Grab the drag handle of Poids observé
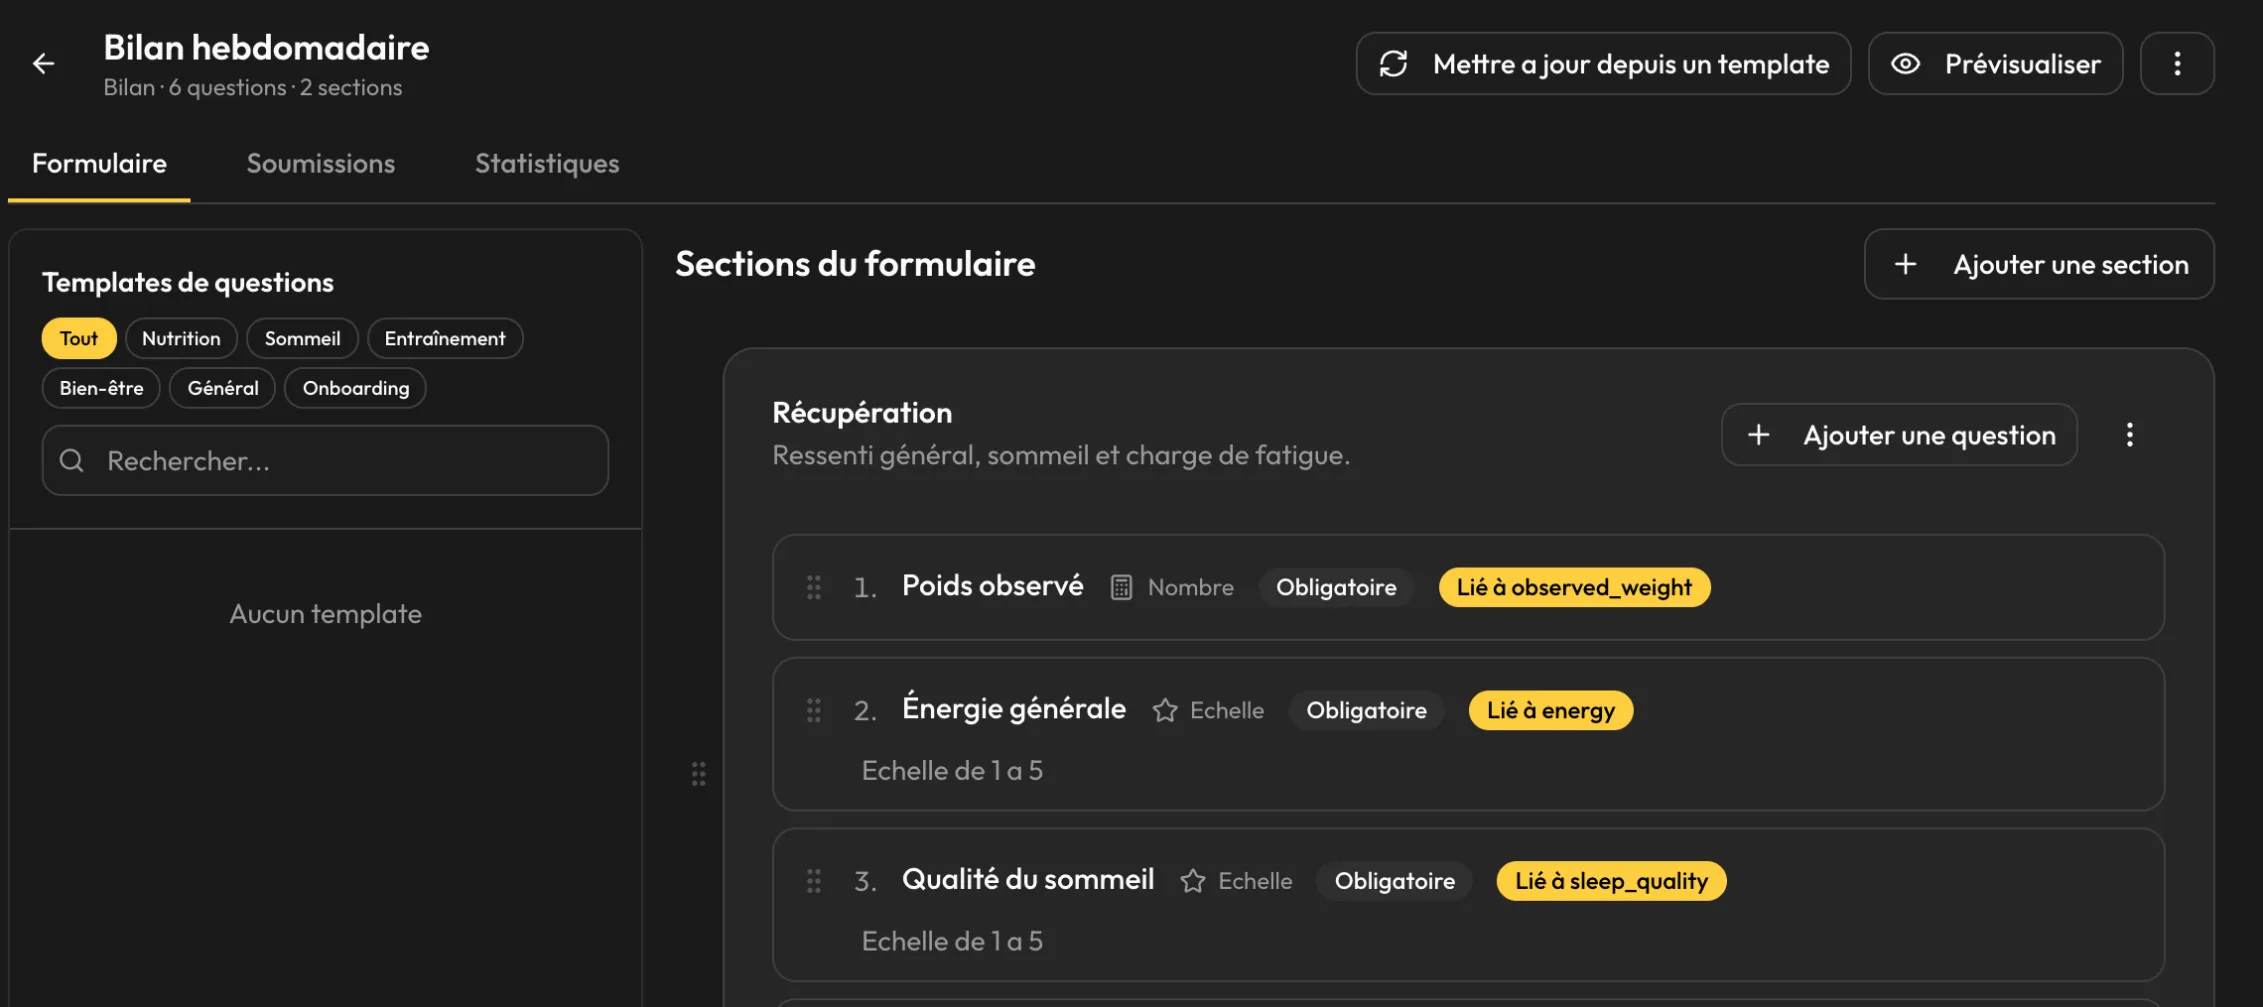Image resolution: width=2263 pixels, height=1007 pixels. coord(814,587)
